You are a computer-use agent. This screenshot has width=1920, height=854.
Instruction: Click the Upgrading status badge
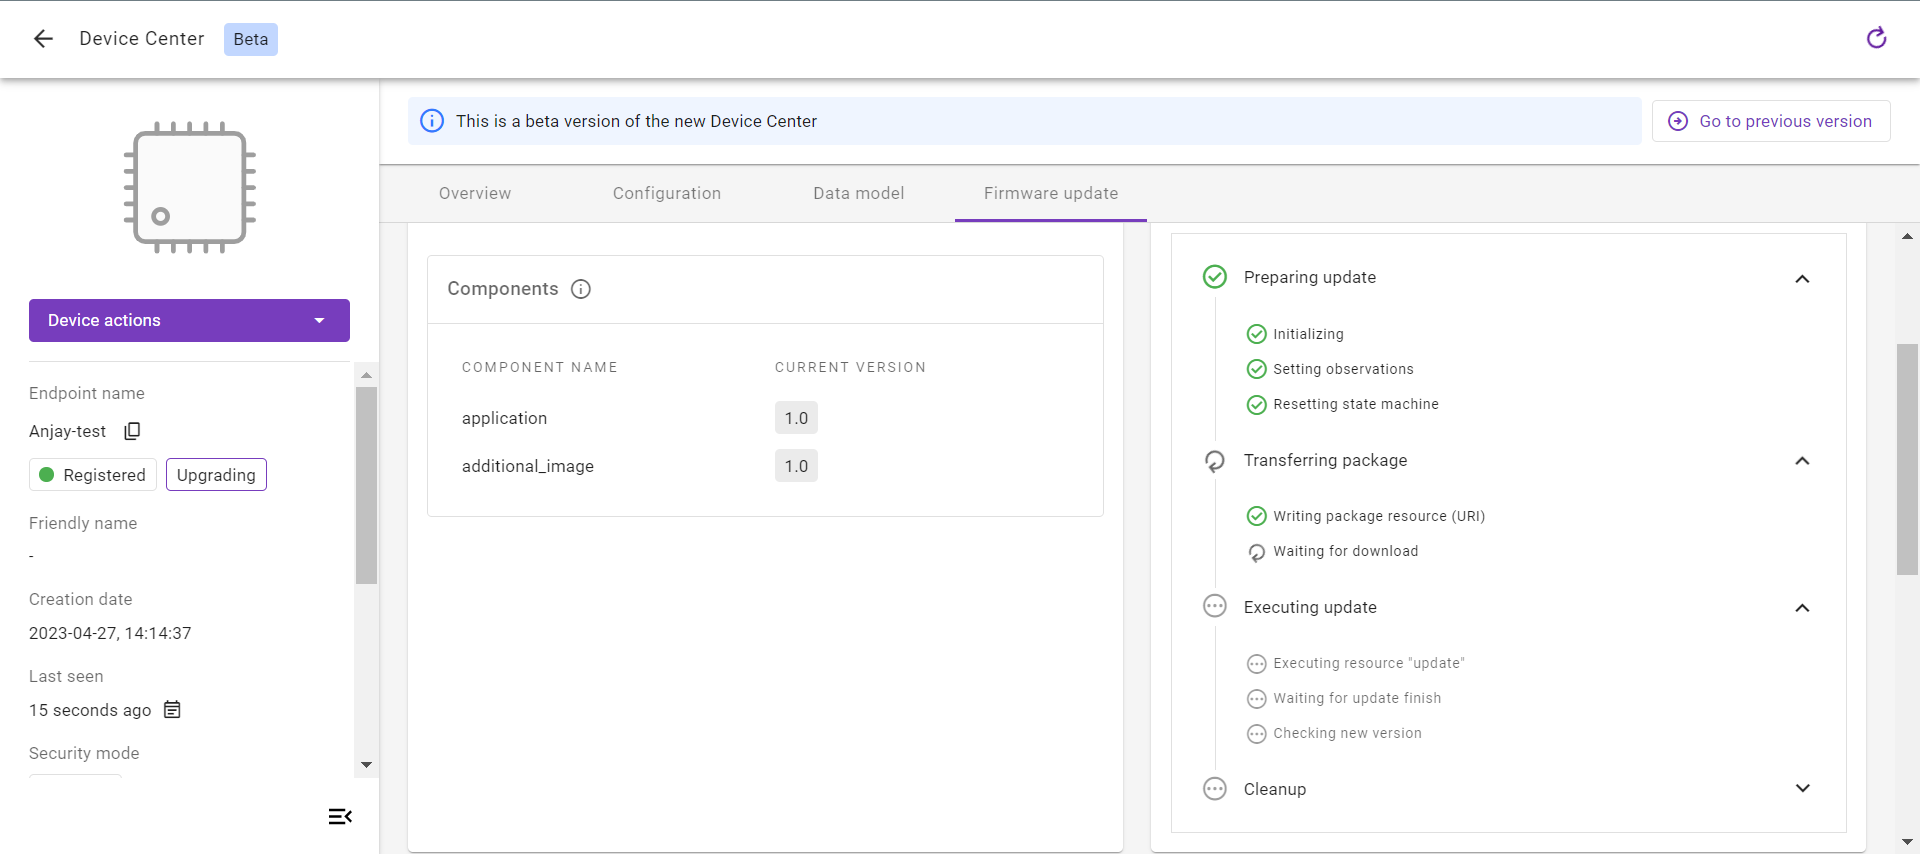coord(216,475)
